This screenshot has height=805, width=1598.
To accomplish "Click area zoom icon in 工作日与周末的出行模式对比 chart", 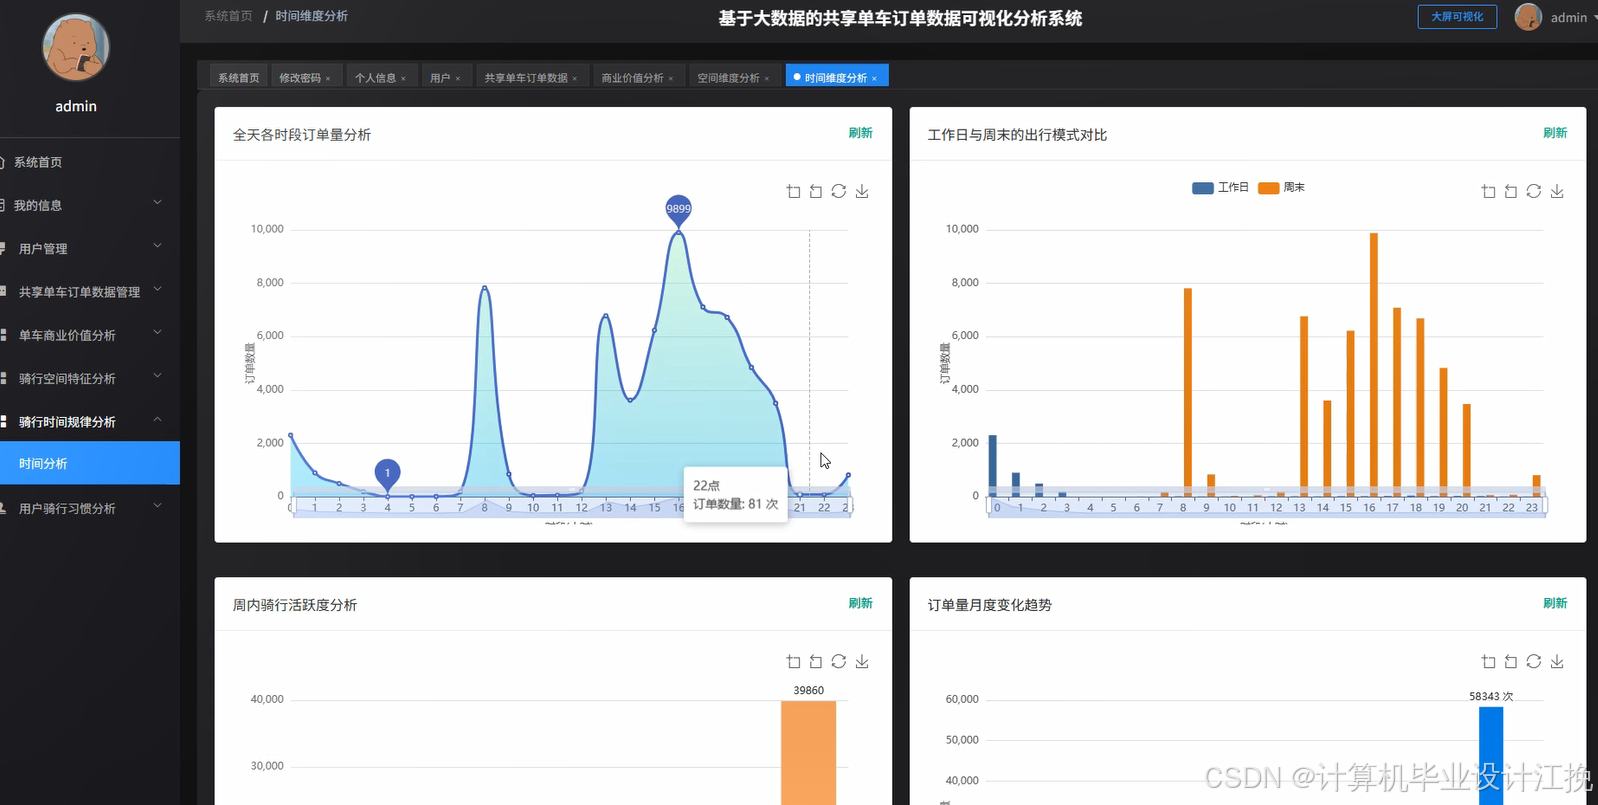I will (1488, 191).
